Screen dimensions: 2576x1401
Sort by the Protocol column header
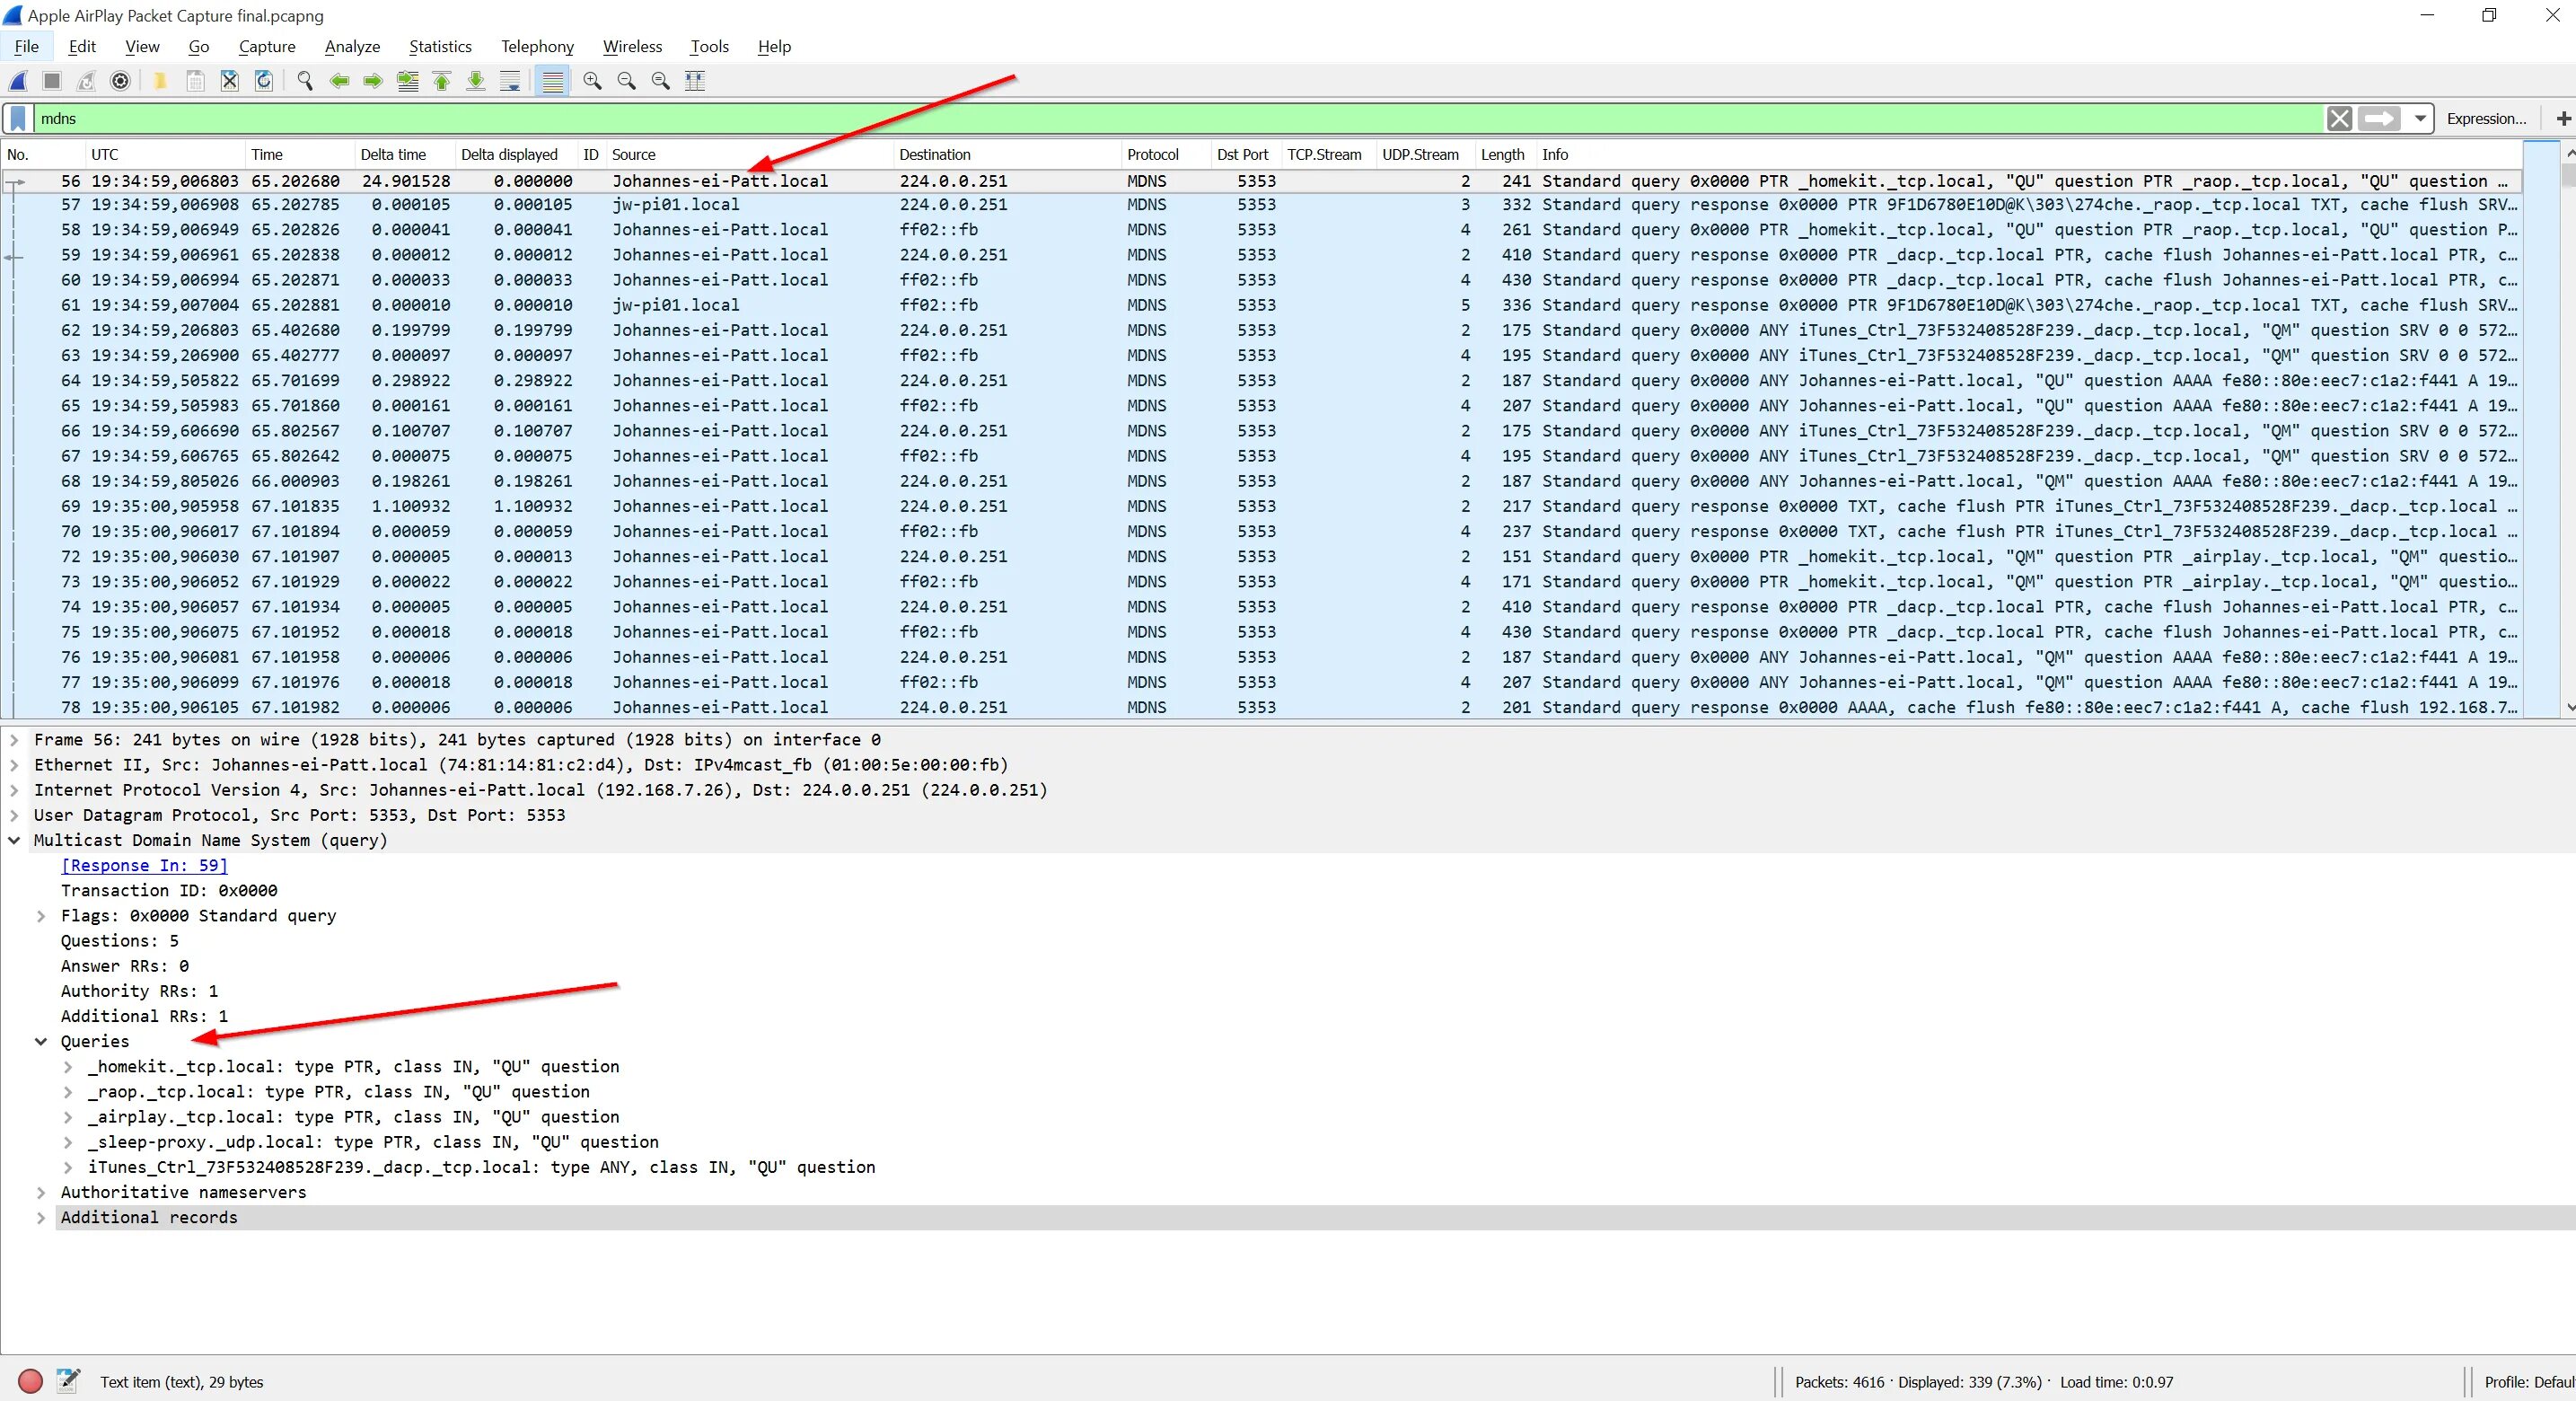pos(1166,154)
